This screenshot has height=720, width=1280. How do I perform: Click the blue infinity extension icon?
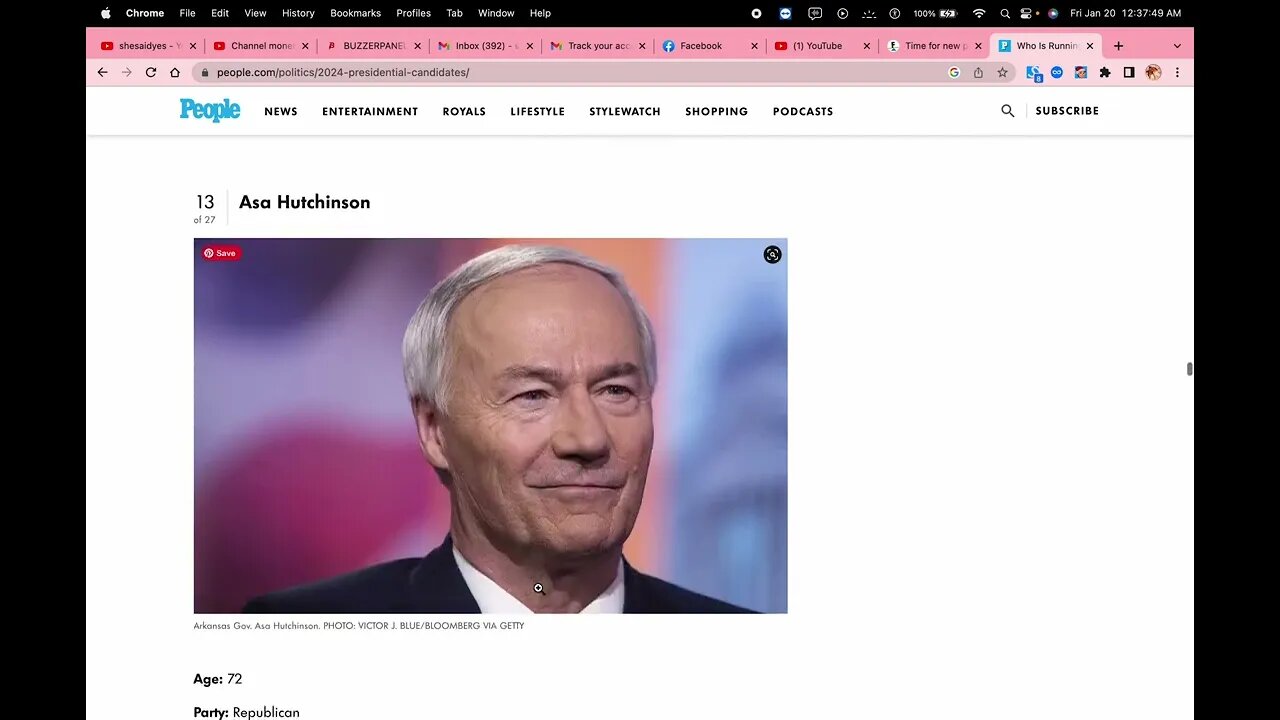click(1057, 72)
